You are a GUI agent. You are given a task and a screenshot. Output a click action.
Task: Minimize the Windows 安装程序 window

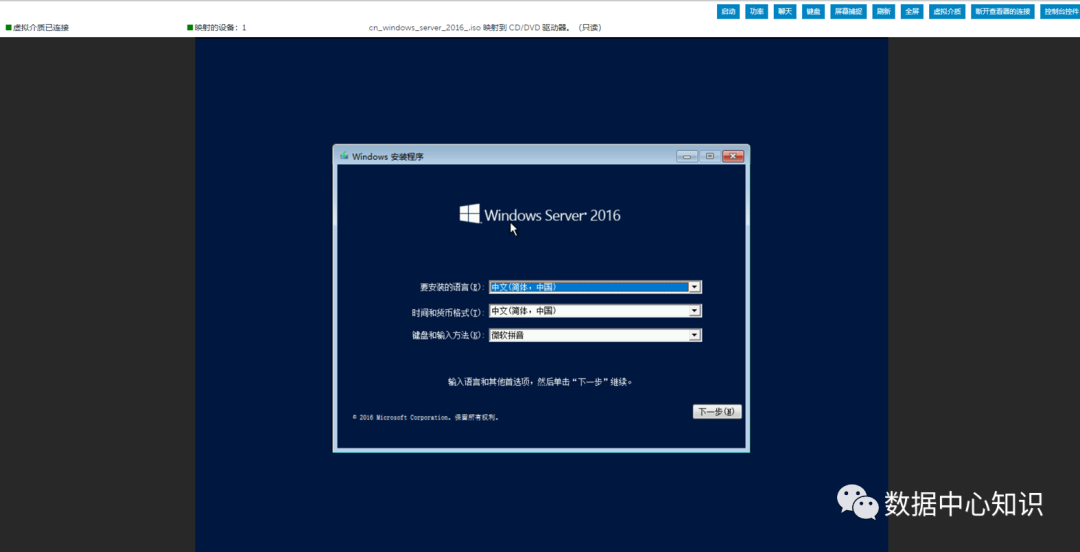click(687, 156)
